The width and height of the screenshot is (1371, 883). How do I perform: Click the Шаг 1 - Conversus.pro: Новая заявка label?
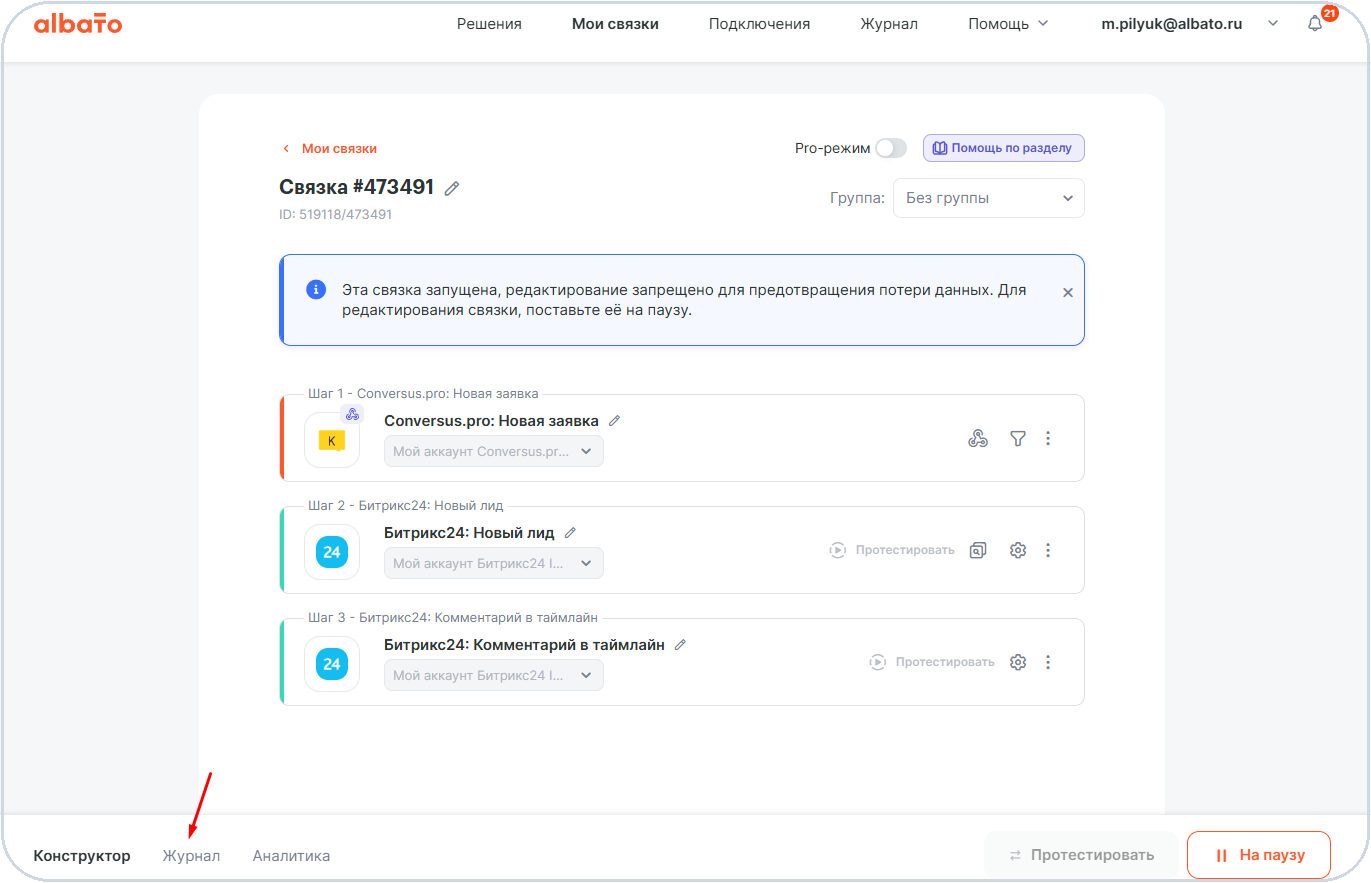423,394
